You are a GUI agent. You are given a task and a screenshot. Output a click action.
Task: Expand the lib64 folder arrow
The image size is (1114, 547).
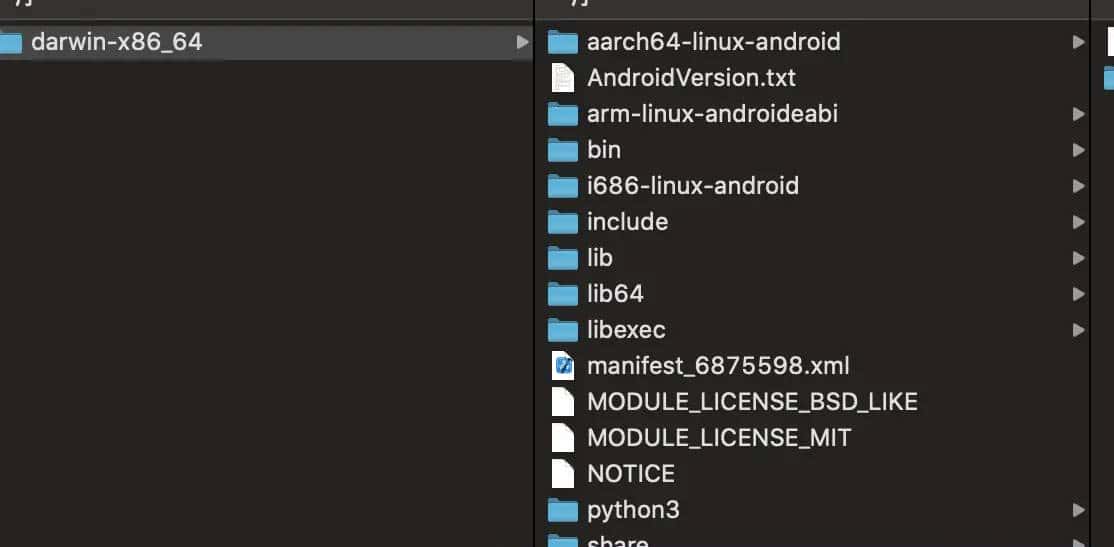pyautogui.click(x=1078, y=295)
